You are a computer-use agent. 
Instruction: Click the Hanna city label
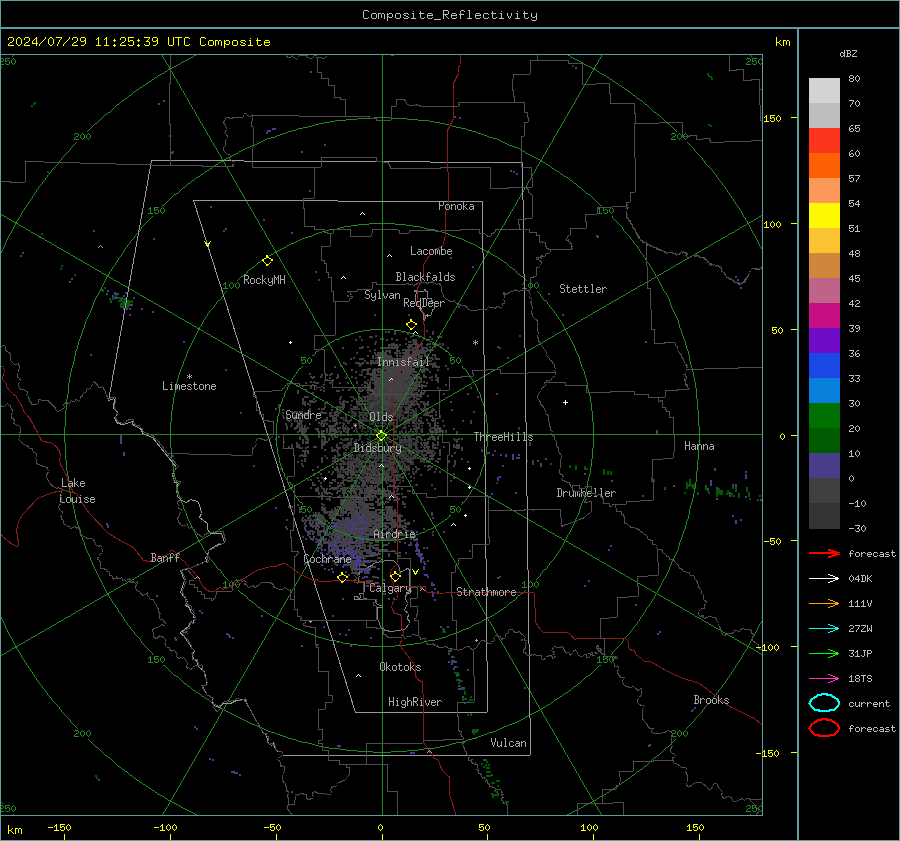pyautogui.click(x=699, y=446)
